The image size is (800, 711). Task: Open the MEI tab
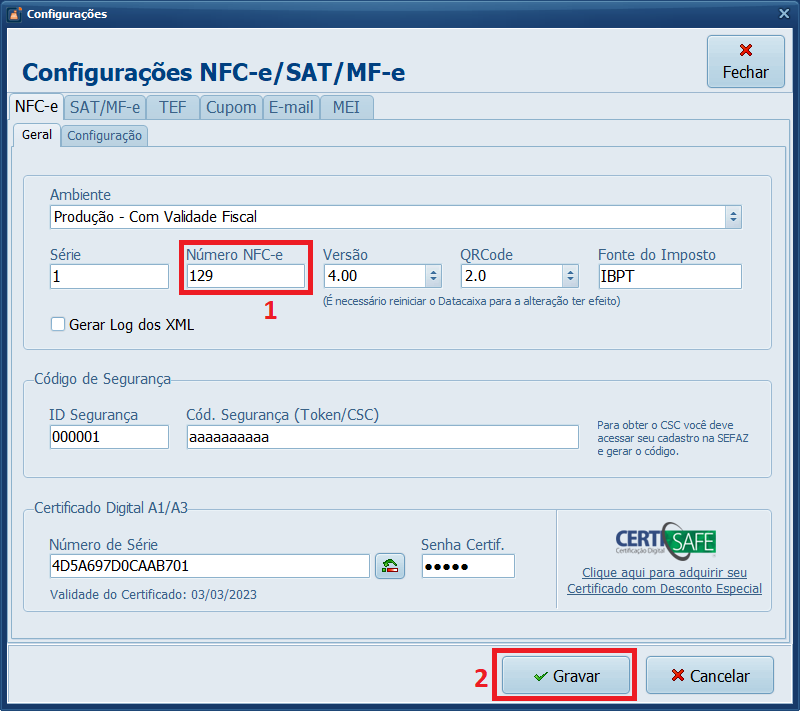tap(346, 107)
